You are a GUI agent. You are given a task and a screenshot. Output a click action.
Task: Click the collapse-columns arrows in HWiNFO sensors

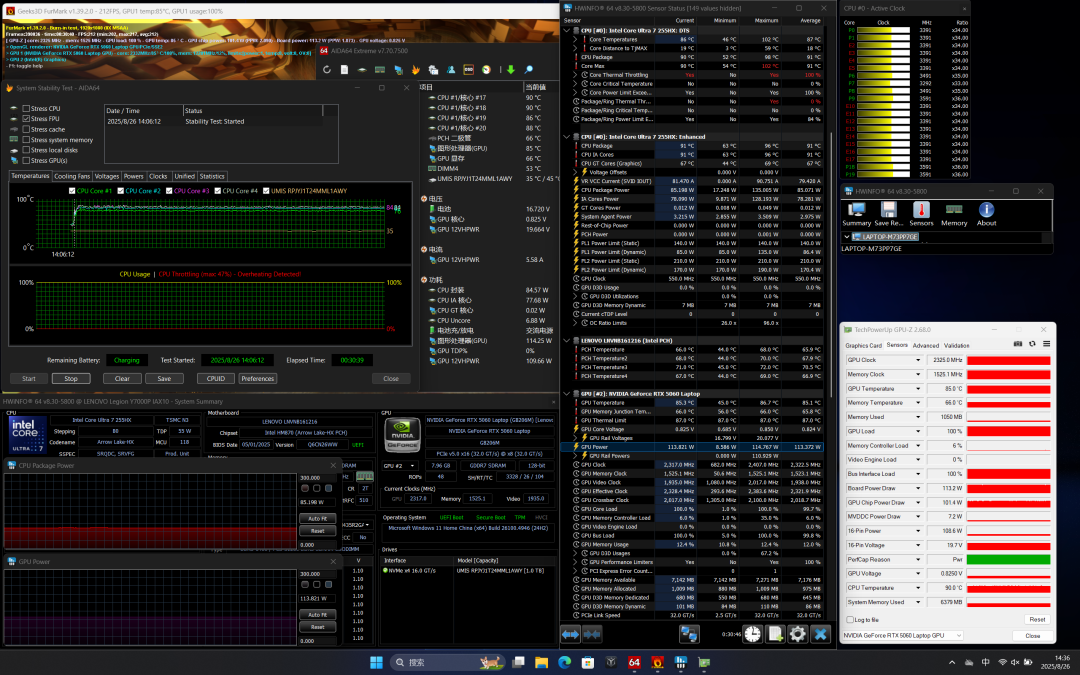592,634
